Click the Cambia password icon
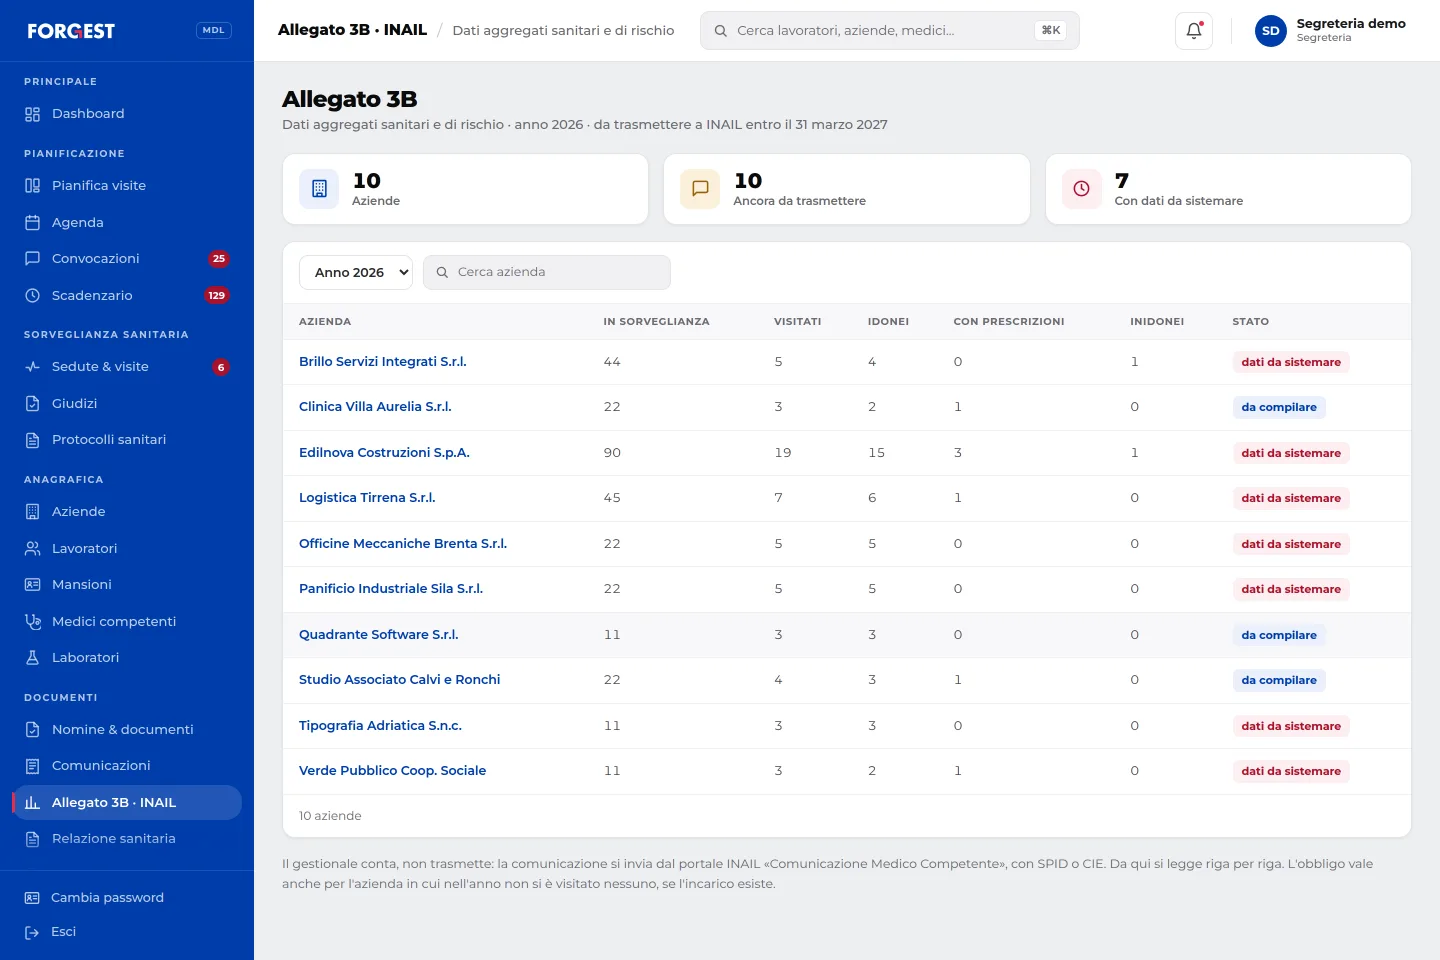Screen dimensions: 1440x960 point(32,898)
